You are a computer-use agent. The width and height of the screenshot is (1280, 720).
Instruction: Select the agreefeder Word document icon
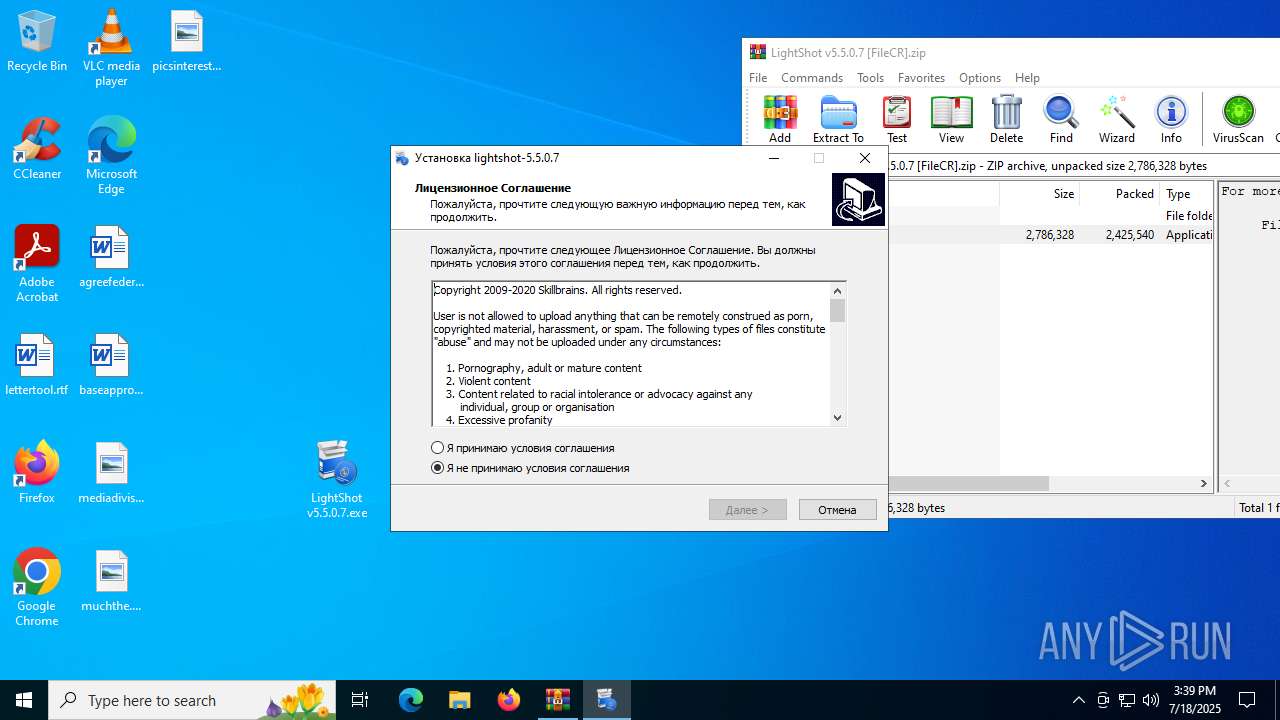point(111,258)
